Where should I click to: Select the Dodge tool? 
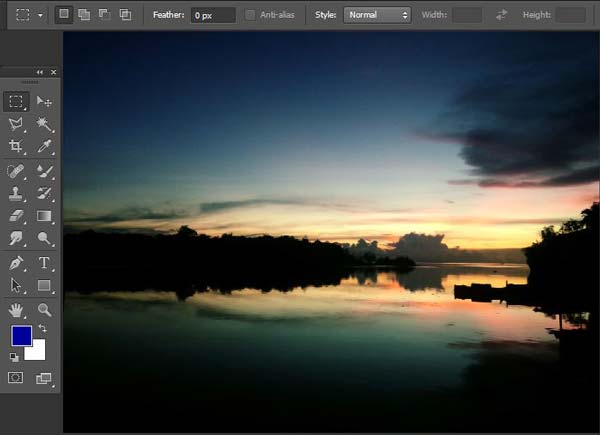44,238
